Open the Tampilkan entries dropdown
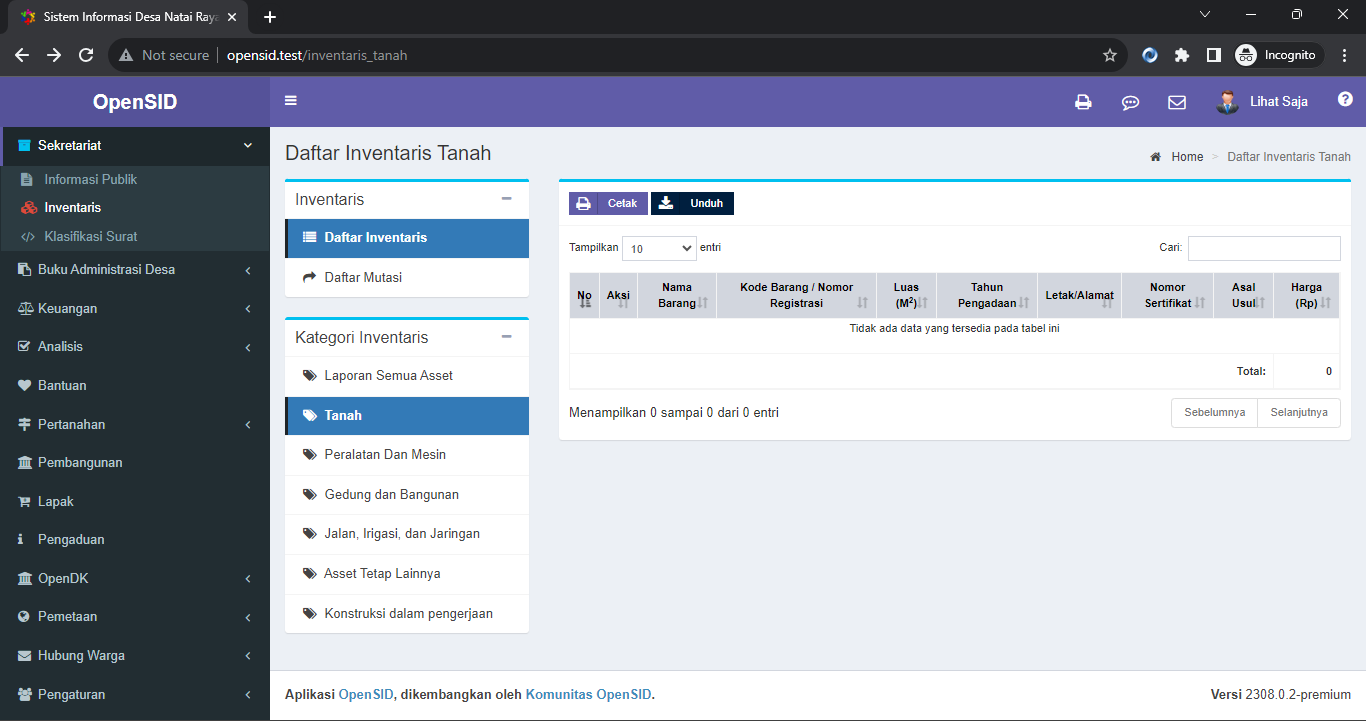Image resolution: width=1366 pixels, height=721 pixels. tap(659, 247)
